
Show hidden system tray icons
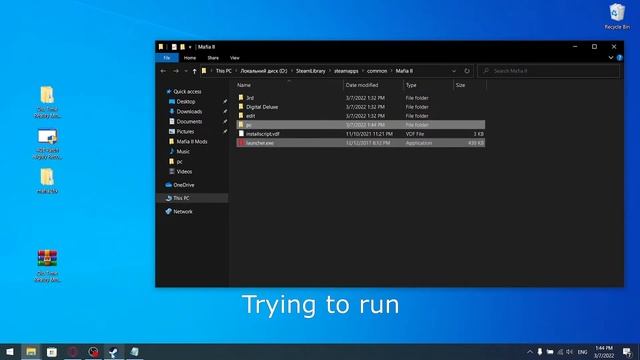(530, 352)
